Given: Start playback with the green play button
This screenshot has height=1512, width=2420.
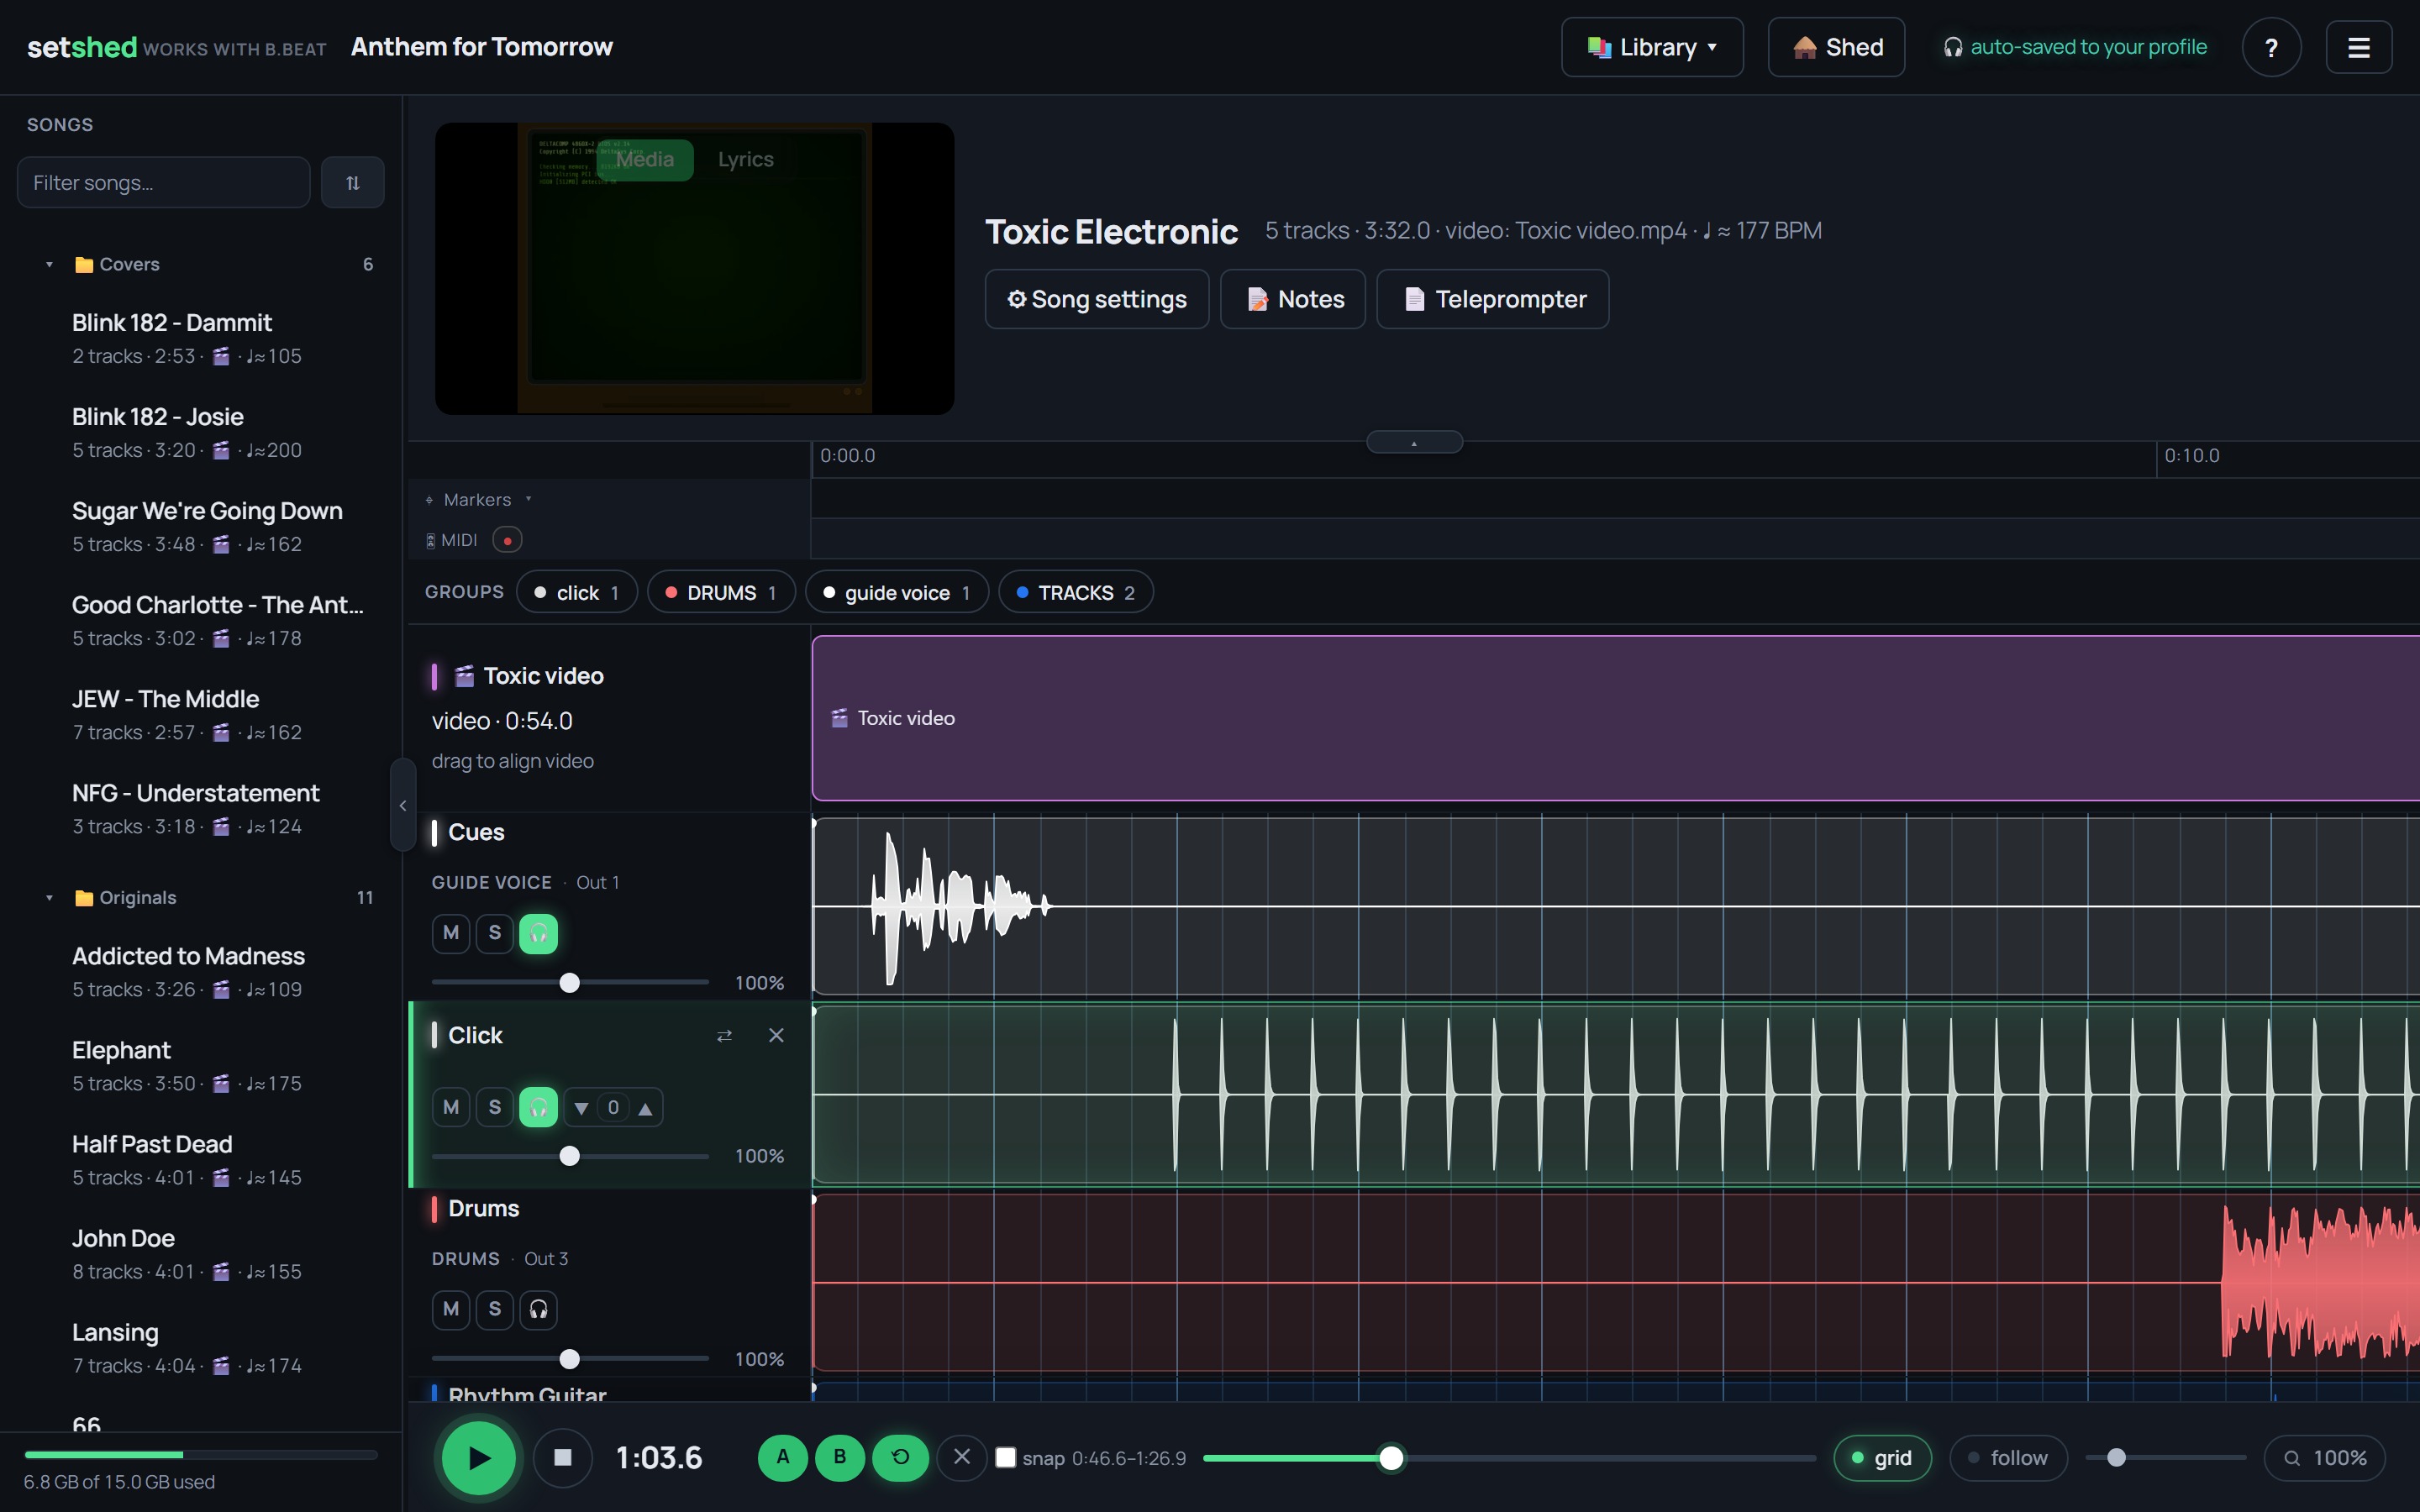Looking at the screenshot, I should click(x=479, y=1458).
